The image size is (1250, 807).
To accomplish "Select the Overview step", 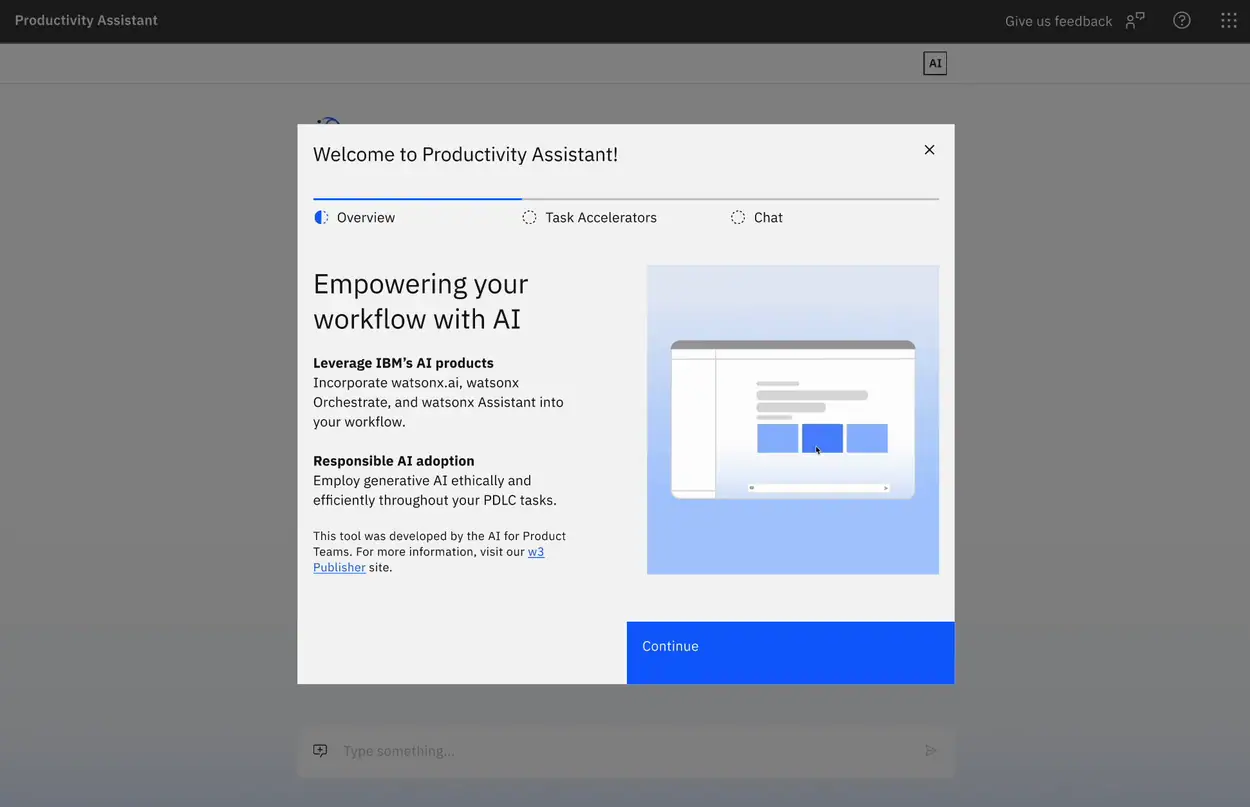I will coord(417,217).
